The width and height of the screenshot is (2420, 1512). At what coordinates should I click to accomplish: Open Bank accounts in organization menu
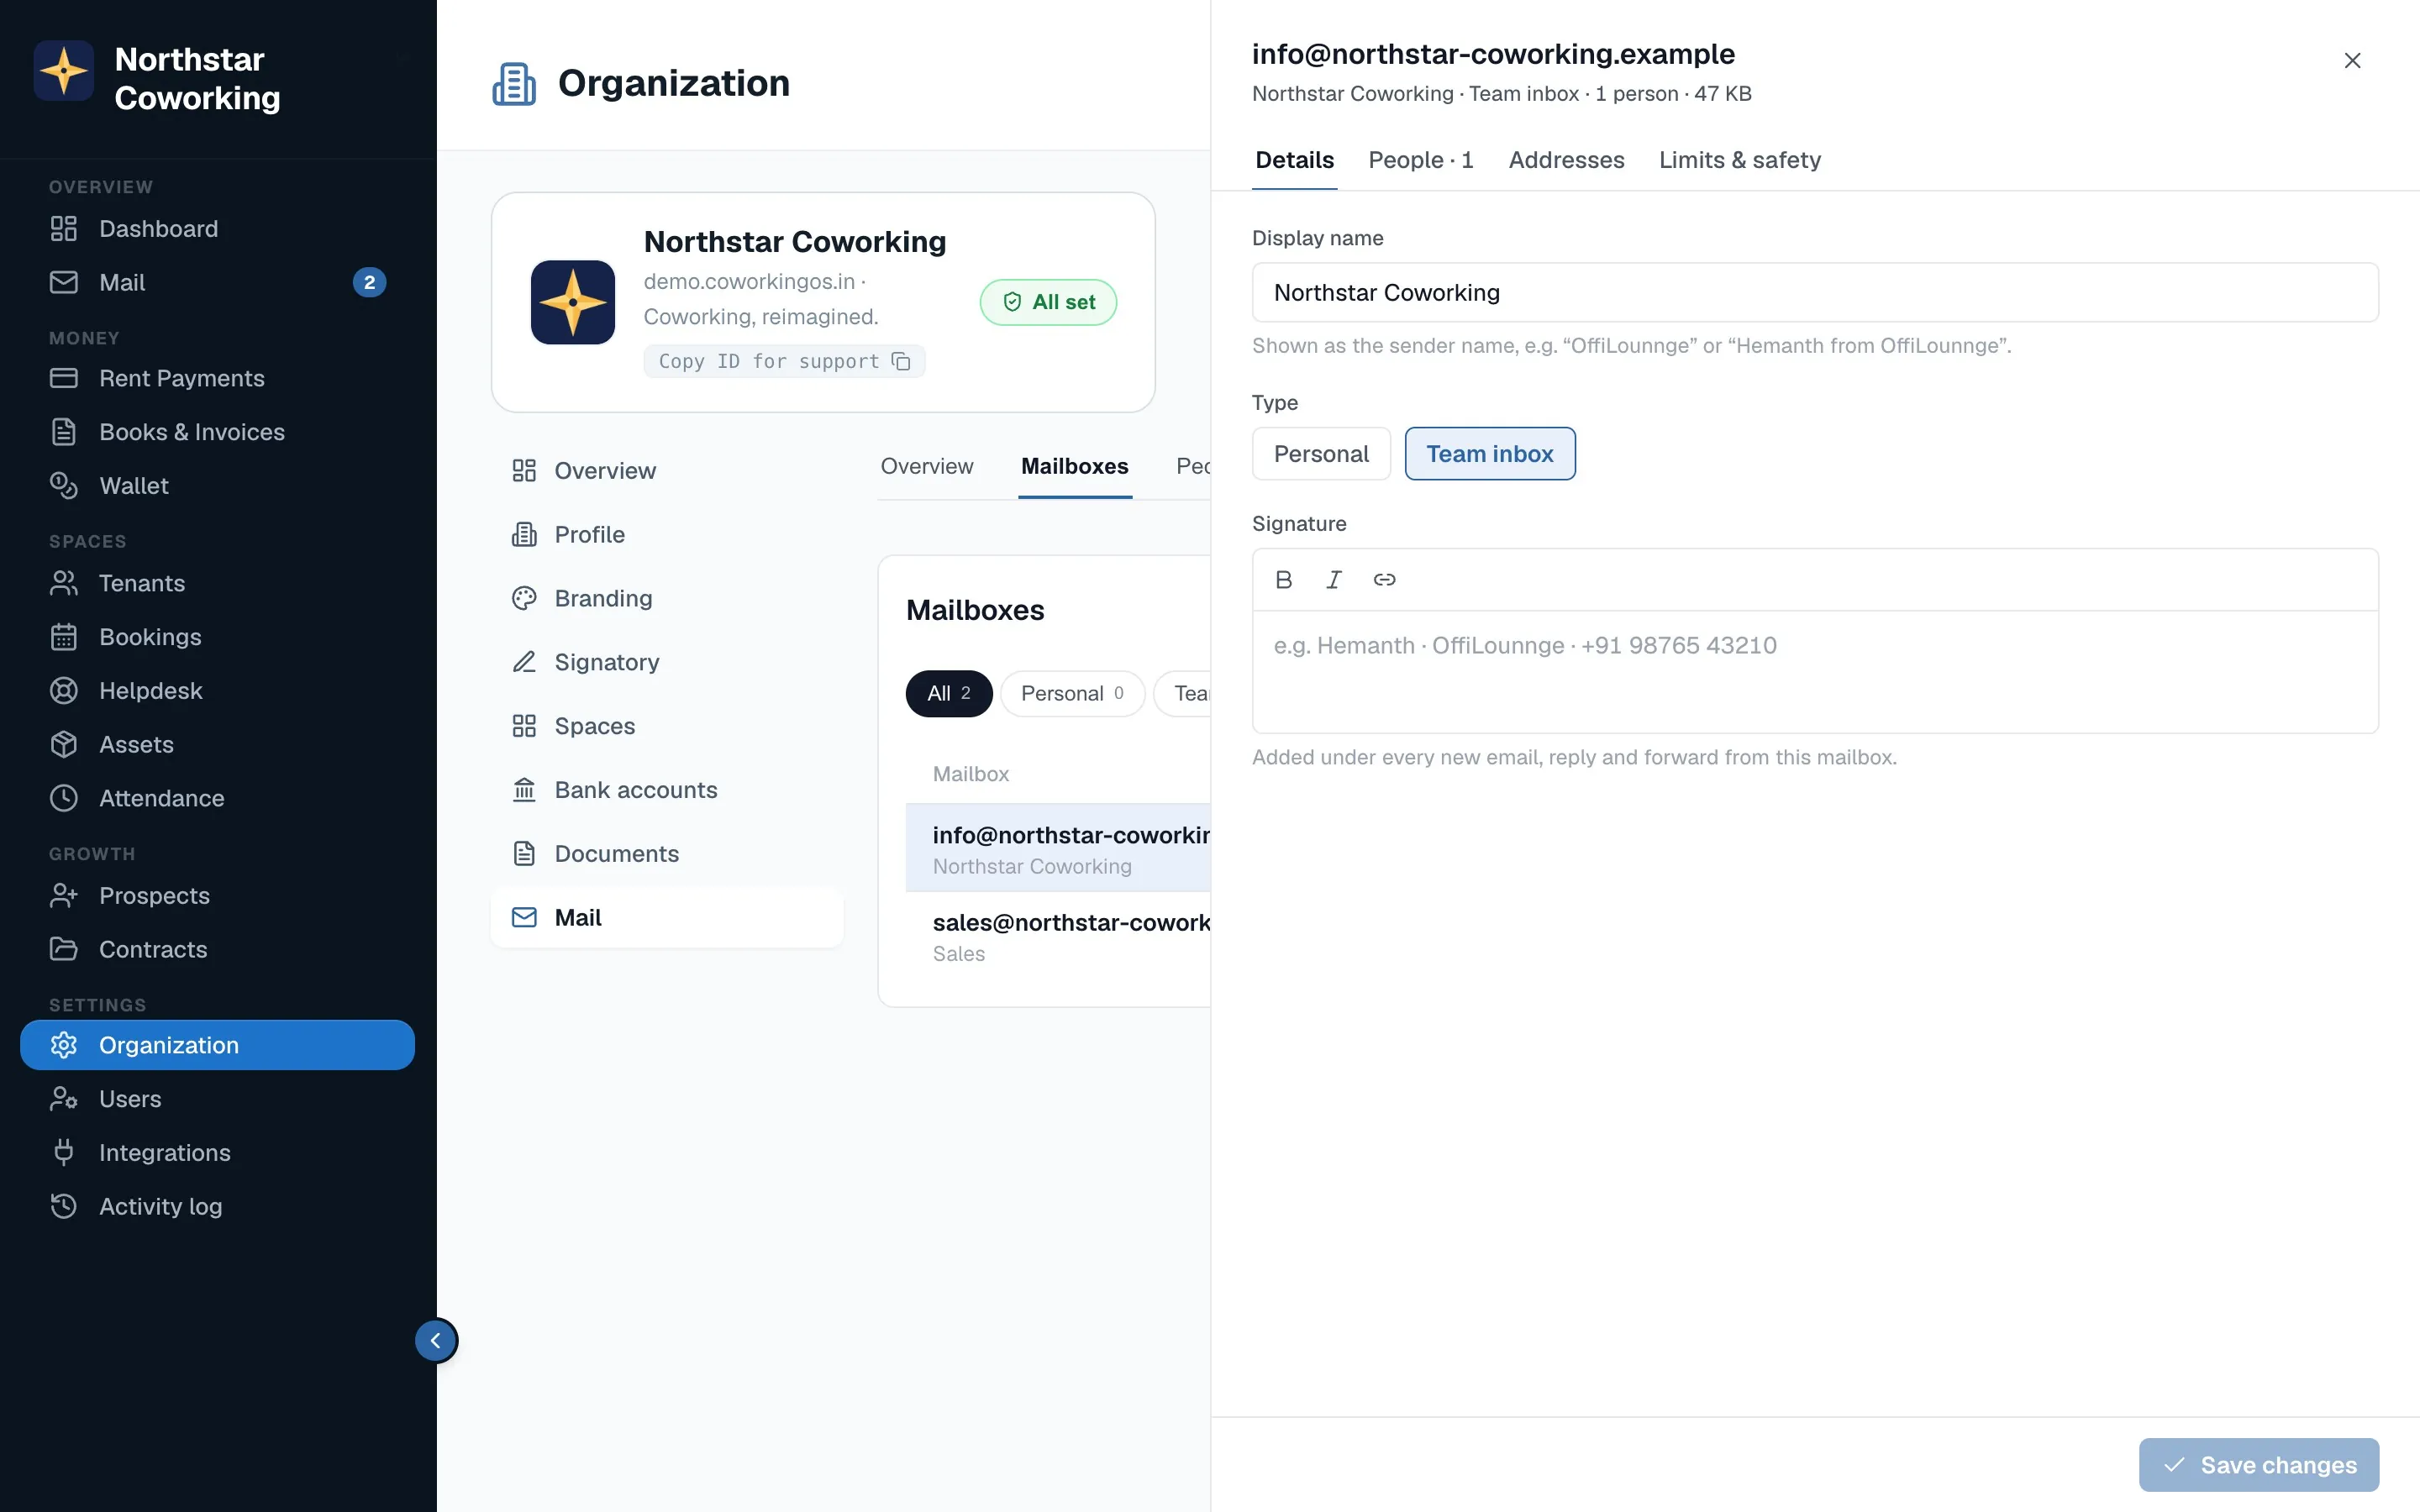coord(667,790)
